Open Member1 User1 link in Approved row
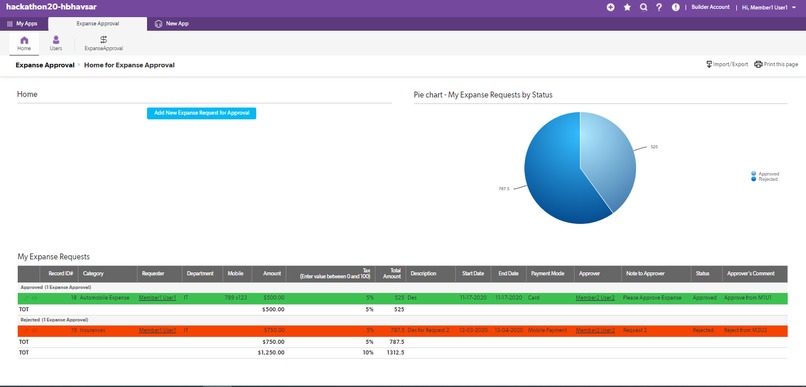Screen dimensions: 806x387 [x=157, y=298]
